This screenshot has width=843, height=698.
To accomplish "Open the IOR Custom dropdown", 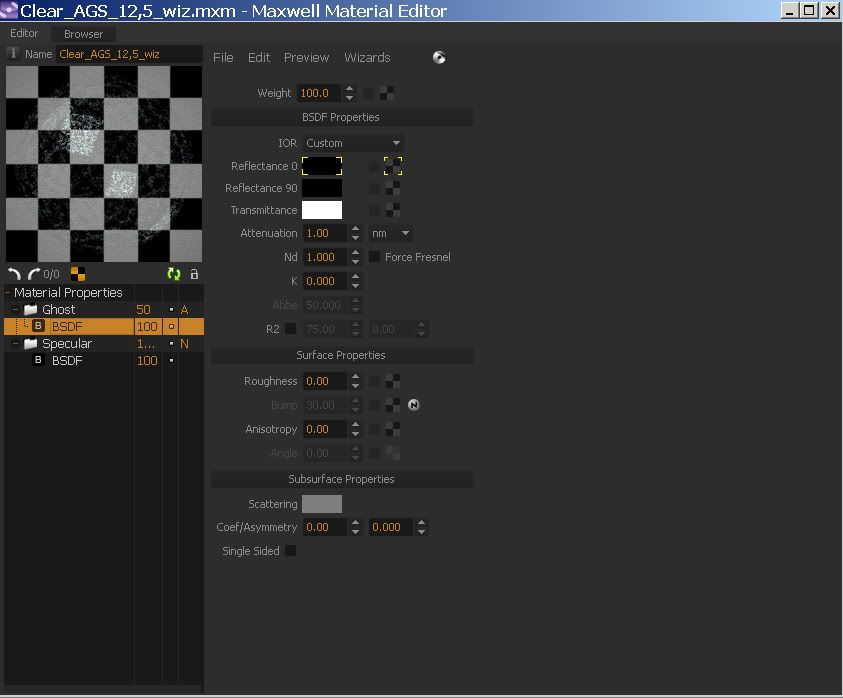I will click(354, 143).
